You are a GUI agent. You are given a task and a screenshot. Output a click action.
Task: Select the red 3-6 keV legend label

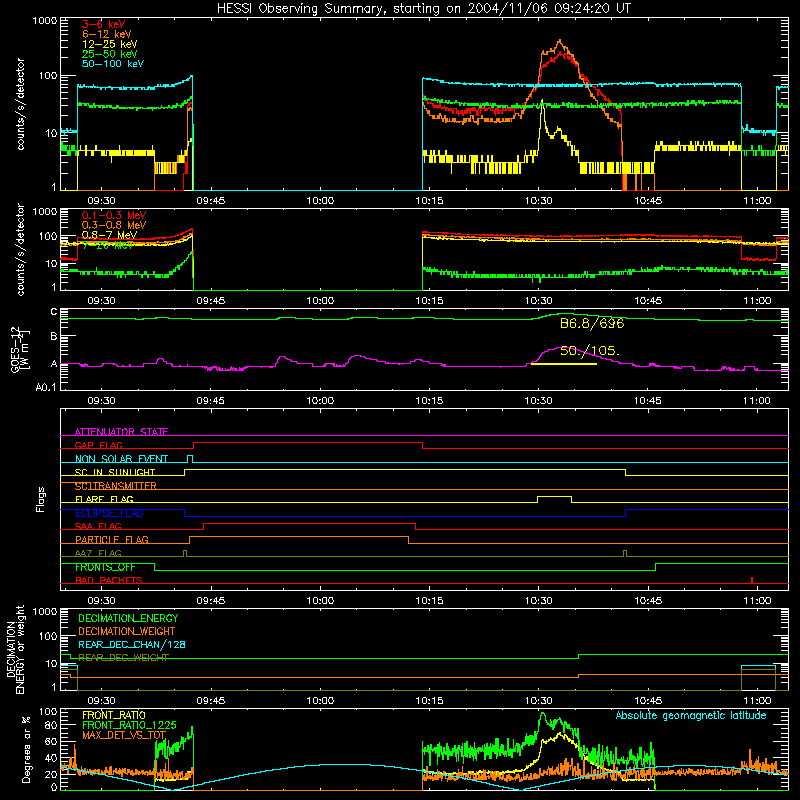(104, 24)
